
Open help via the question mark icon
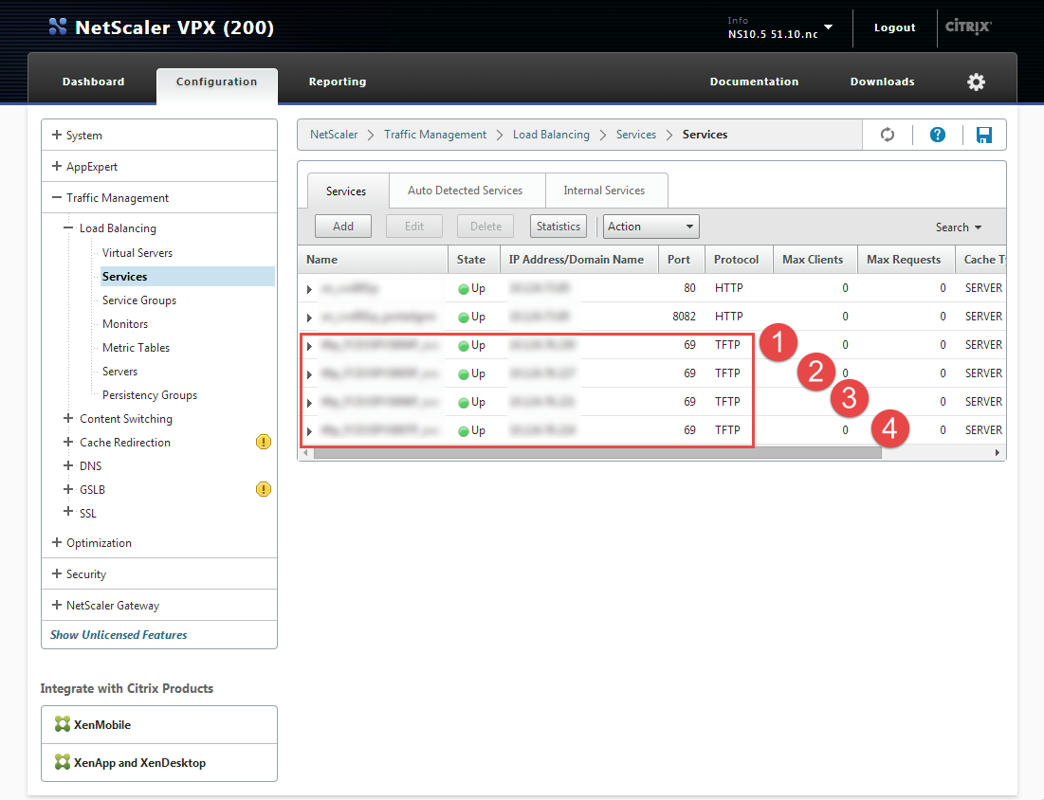937,135
